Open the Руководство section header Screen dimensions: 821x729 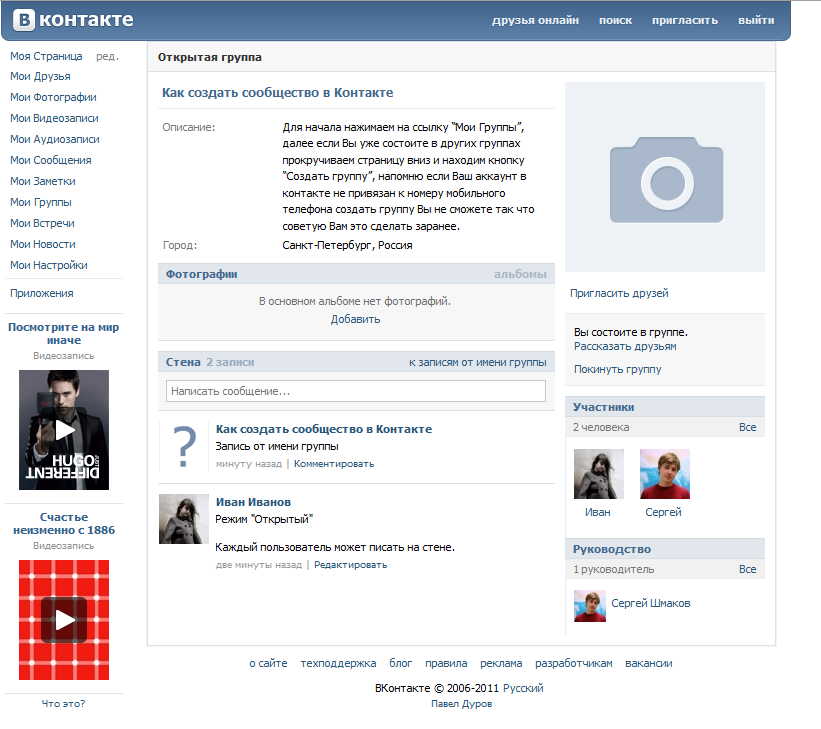pyautogui.click(x=612, y=549)
